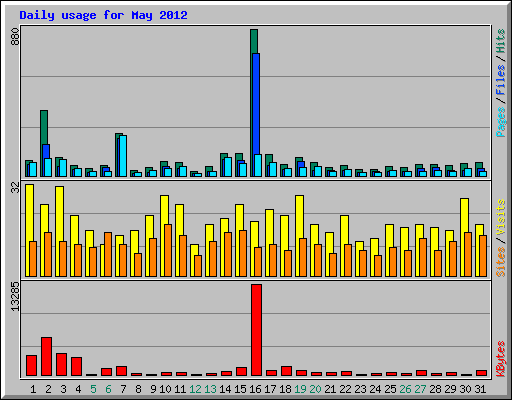Click the green day '13' x-axis label
The height and width of the screenshot is (400, 512).
point(210,389)
